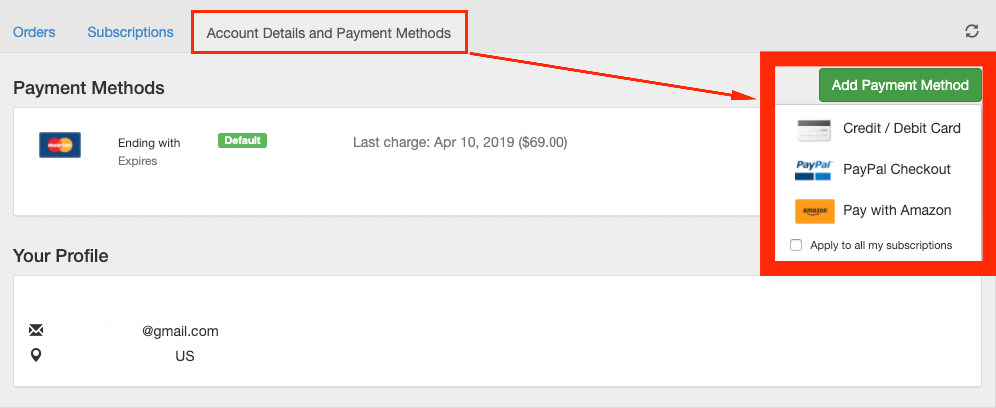Click the gmail.com email address

180,331
